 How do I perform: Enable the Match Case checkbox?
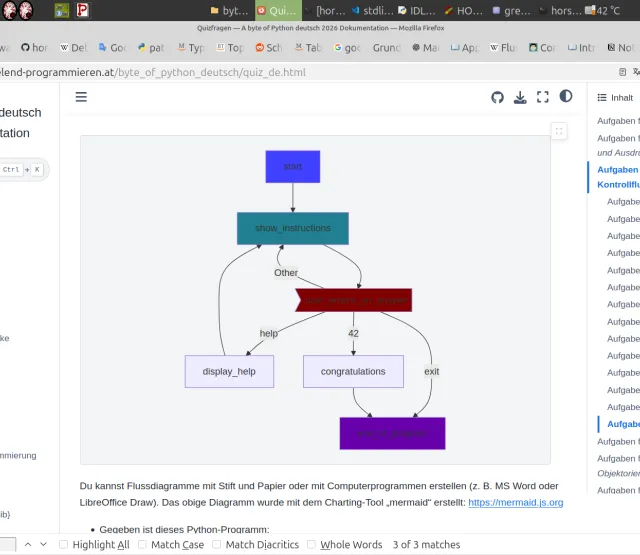[x=142, y=544]
